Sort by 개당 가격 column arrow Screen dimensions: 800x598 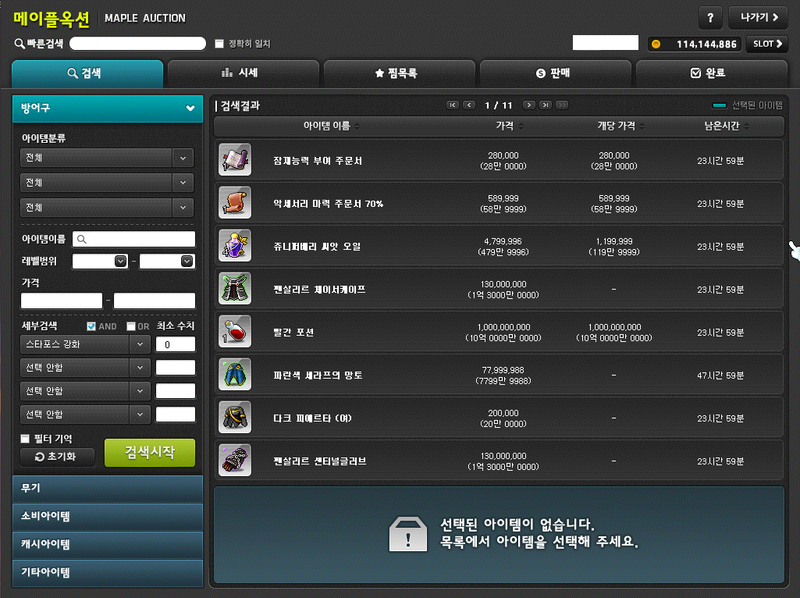(642, 126)
